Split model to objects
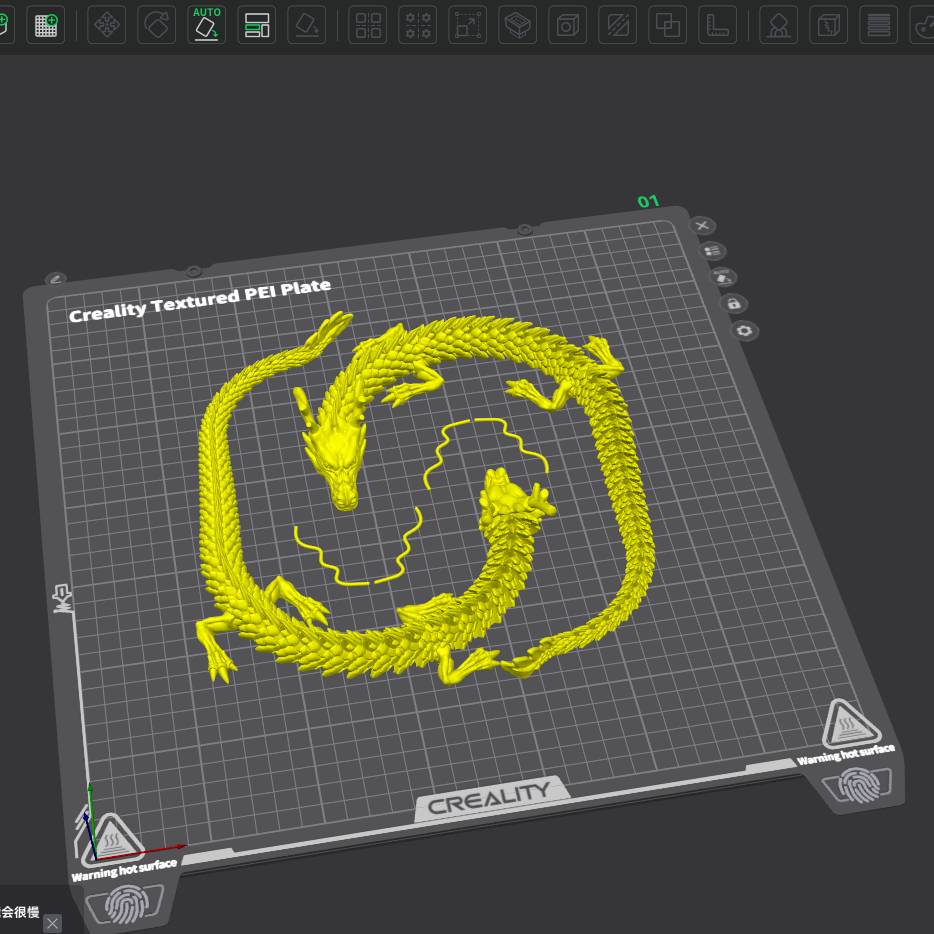934x934 pixels. tap(368, 25)
